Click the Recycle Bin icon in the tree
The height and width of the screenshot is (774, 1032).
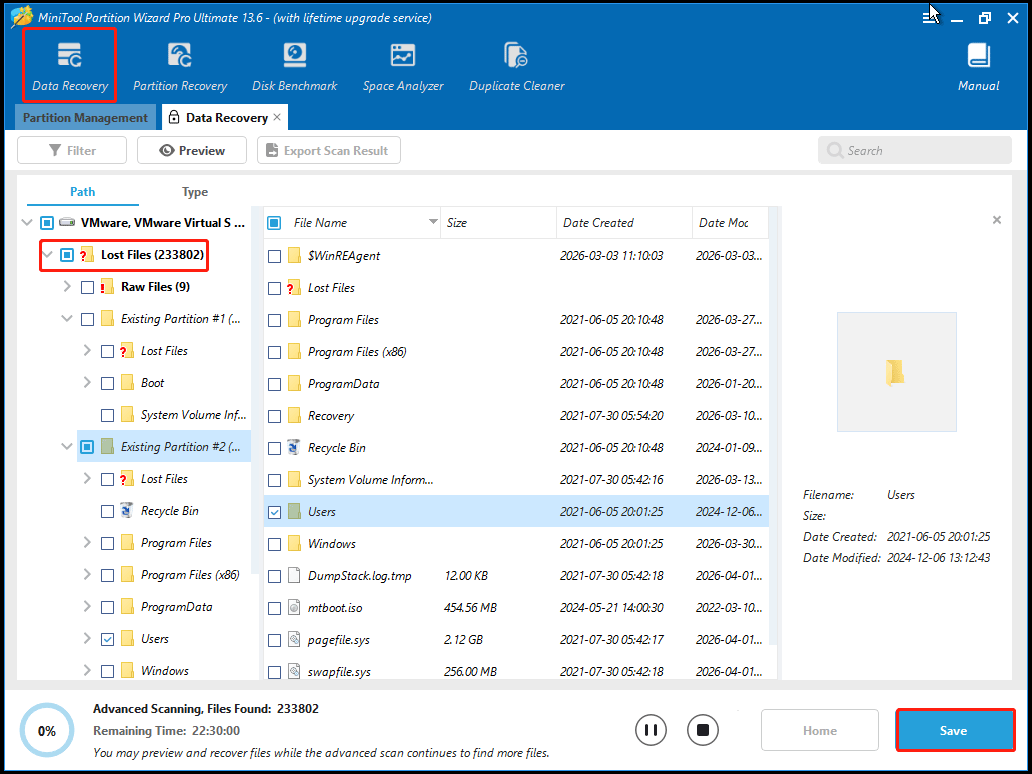click(127, 511)
